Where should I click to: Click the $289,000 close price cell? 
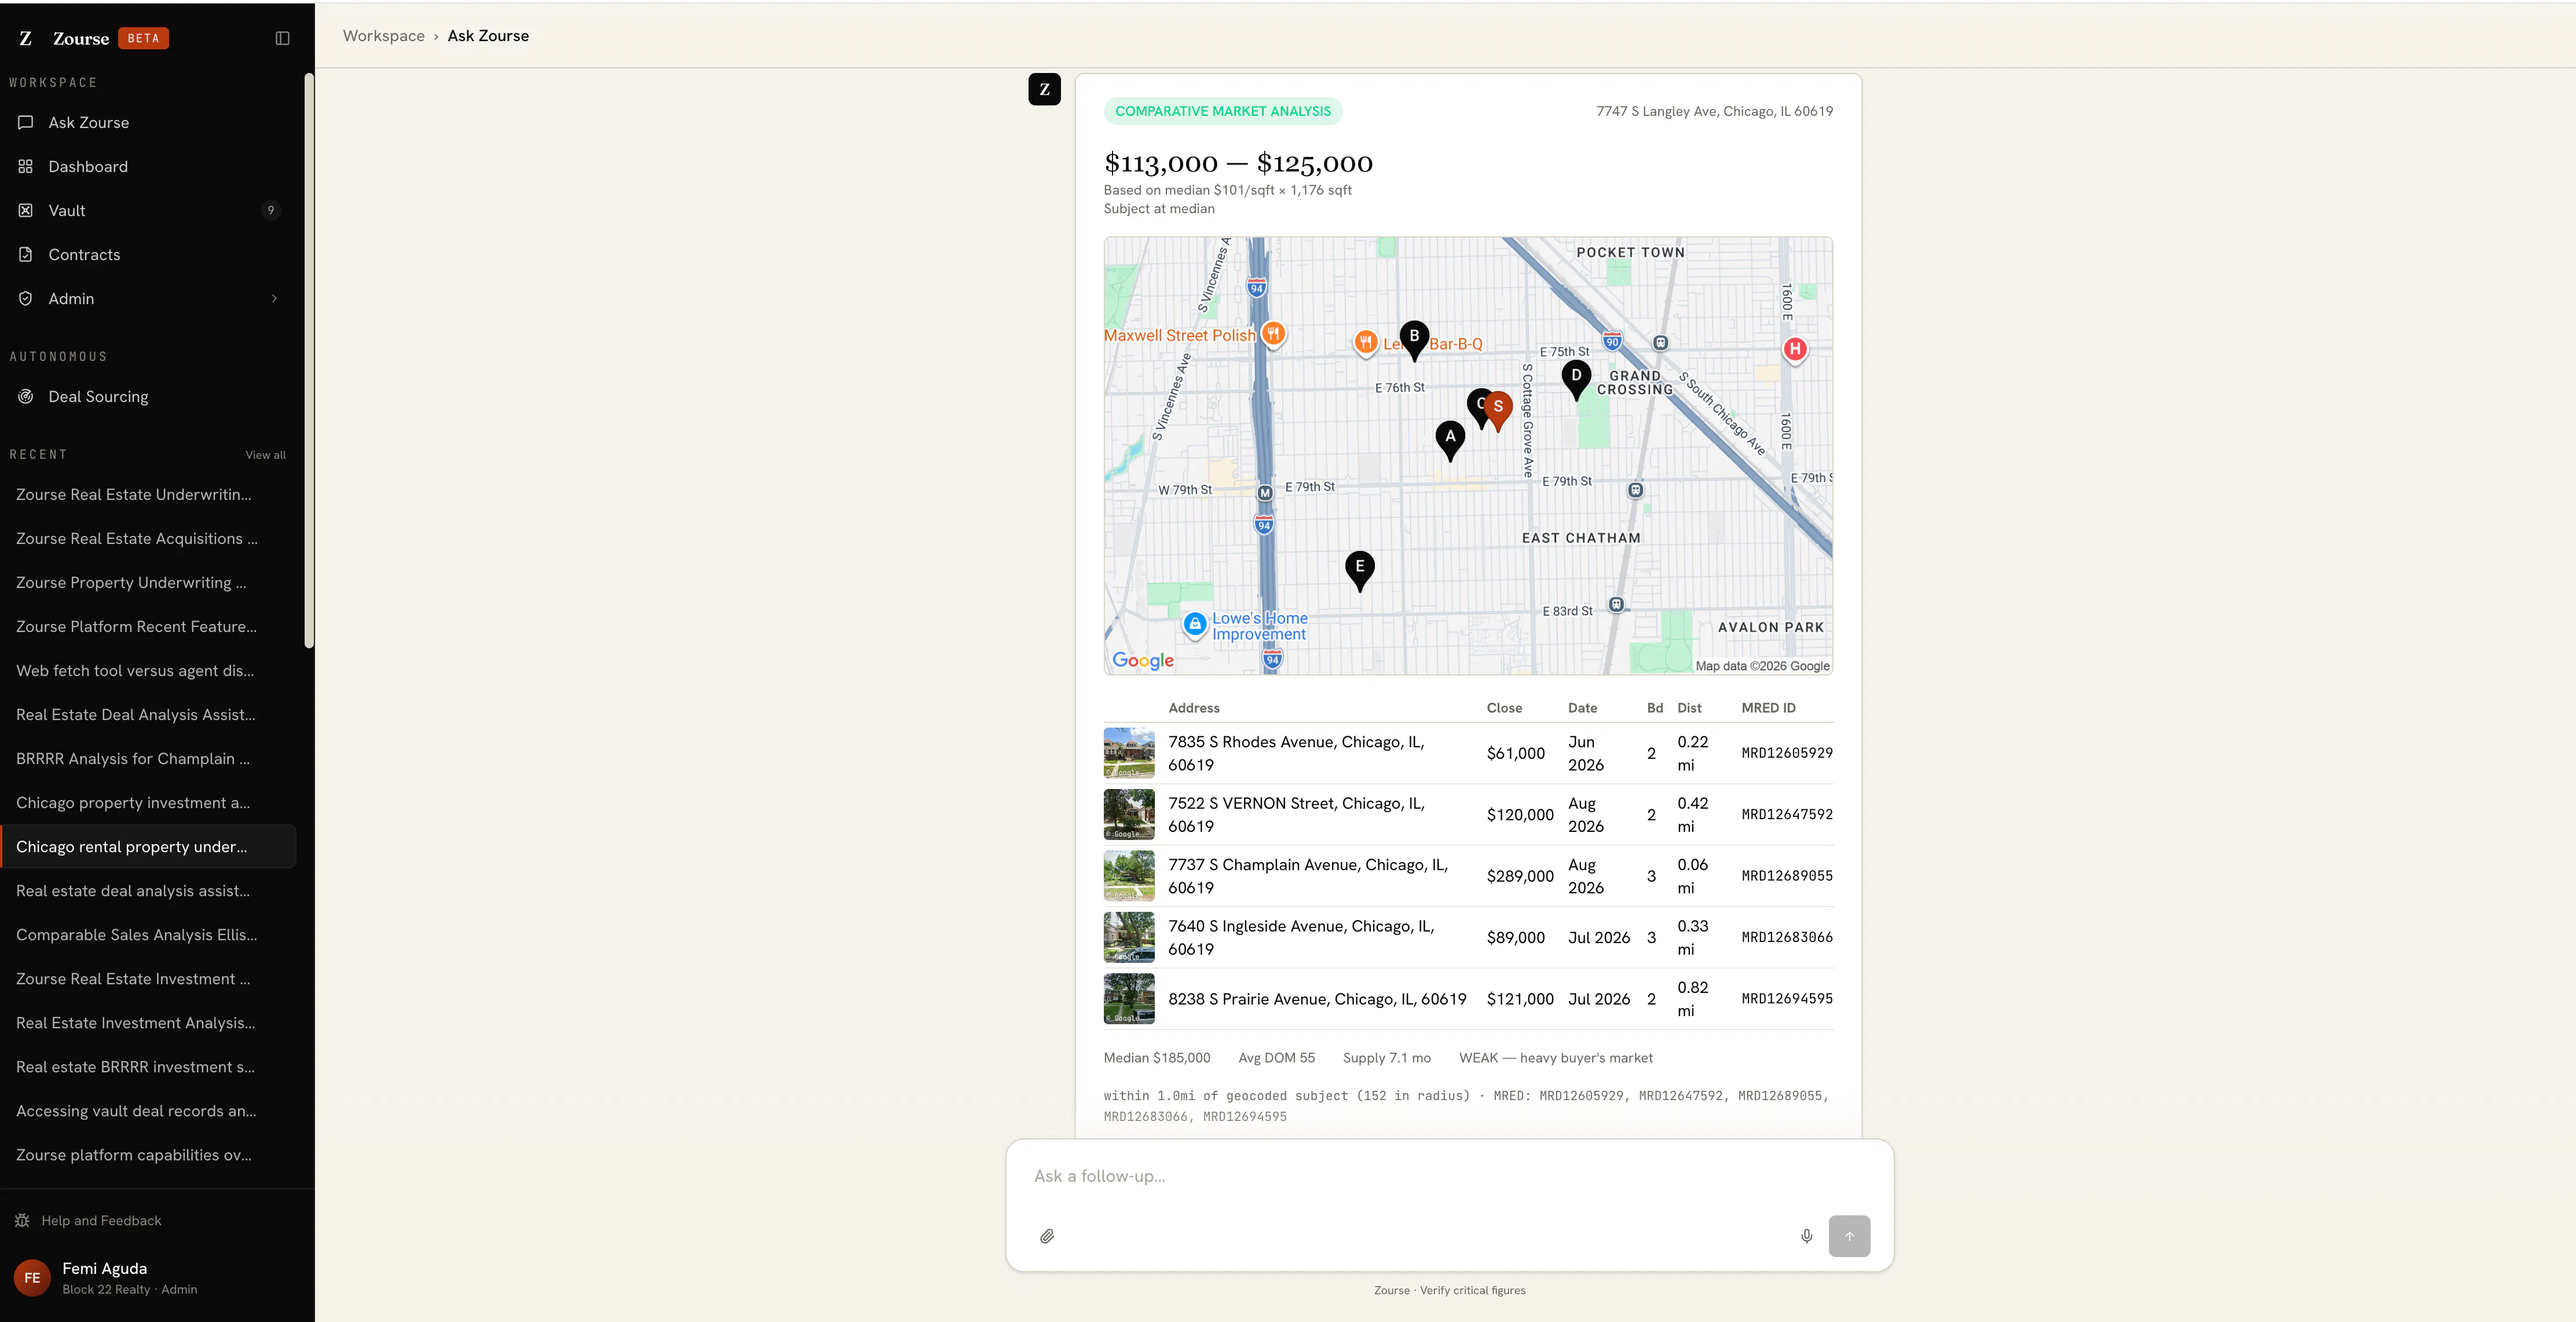click(1520, 876)
